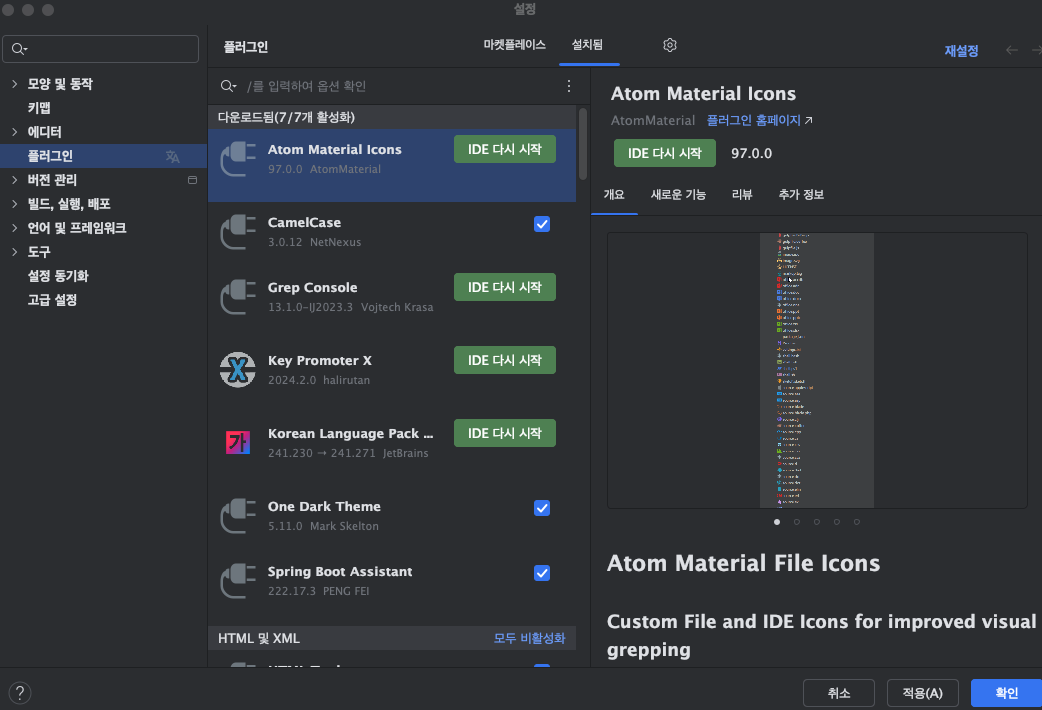
Task: Click 모두 비활성화 for HTML 및 XML
Action: [529, 638]
